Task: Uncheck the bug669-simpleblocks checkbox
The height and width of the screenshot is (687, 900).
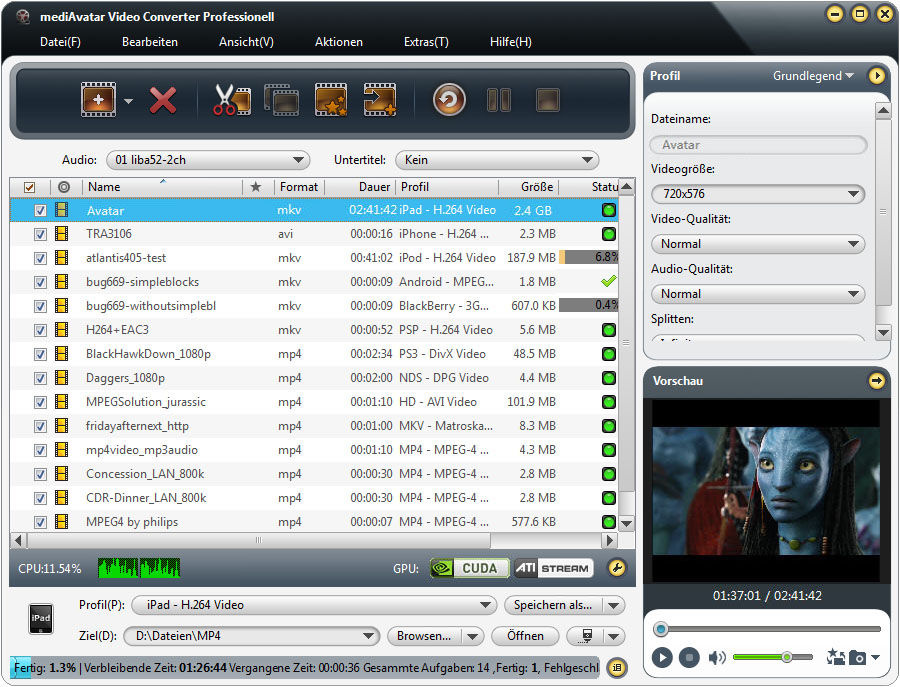Action: tap(40, 283)
